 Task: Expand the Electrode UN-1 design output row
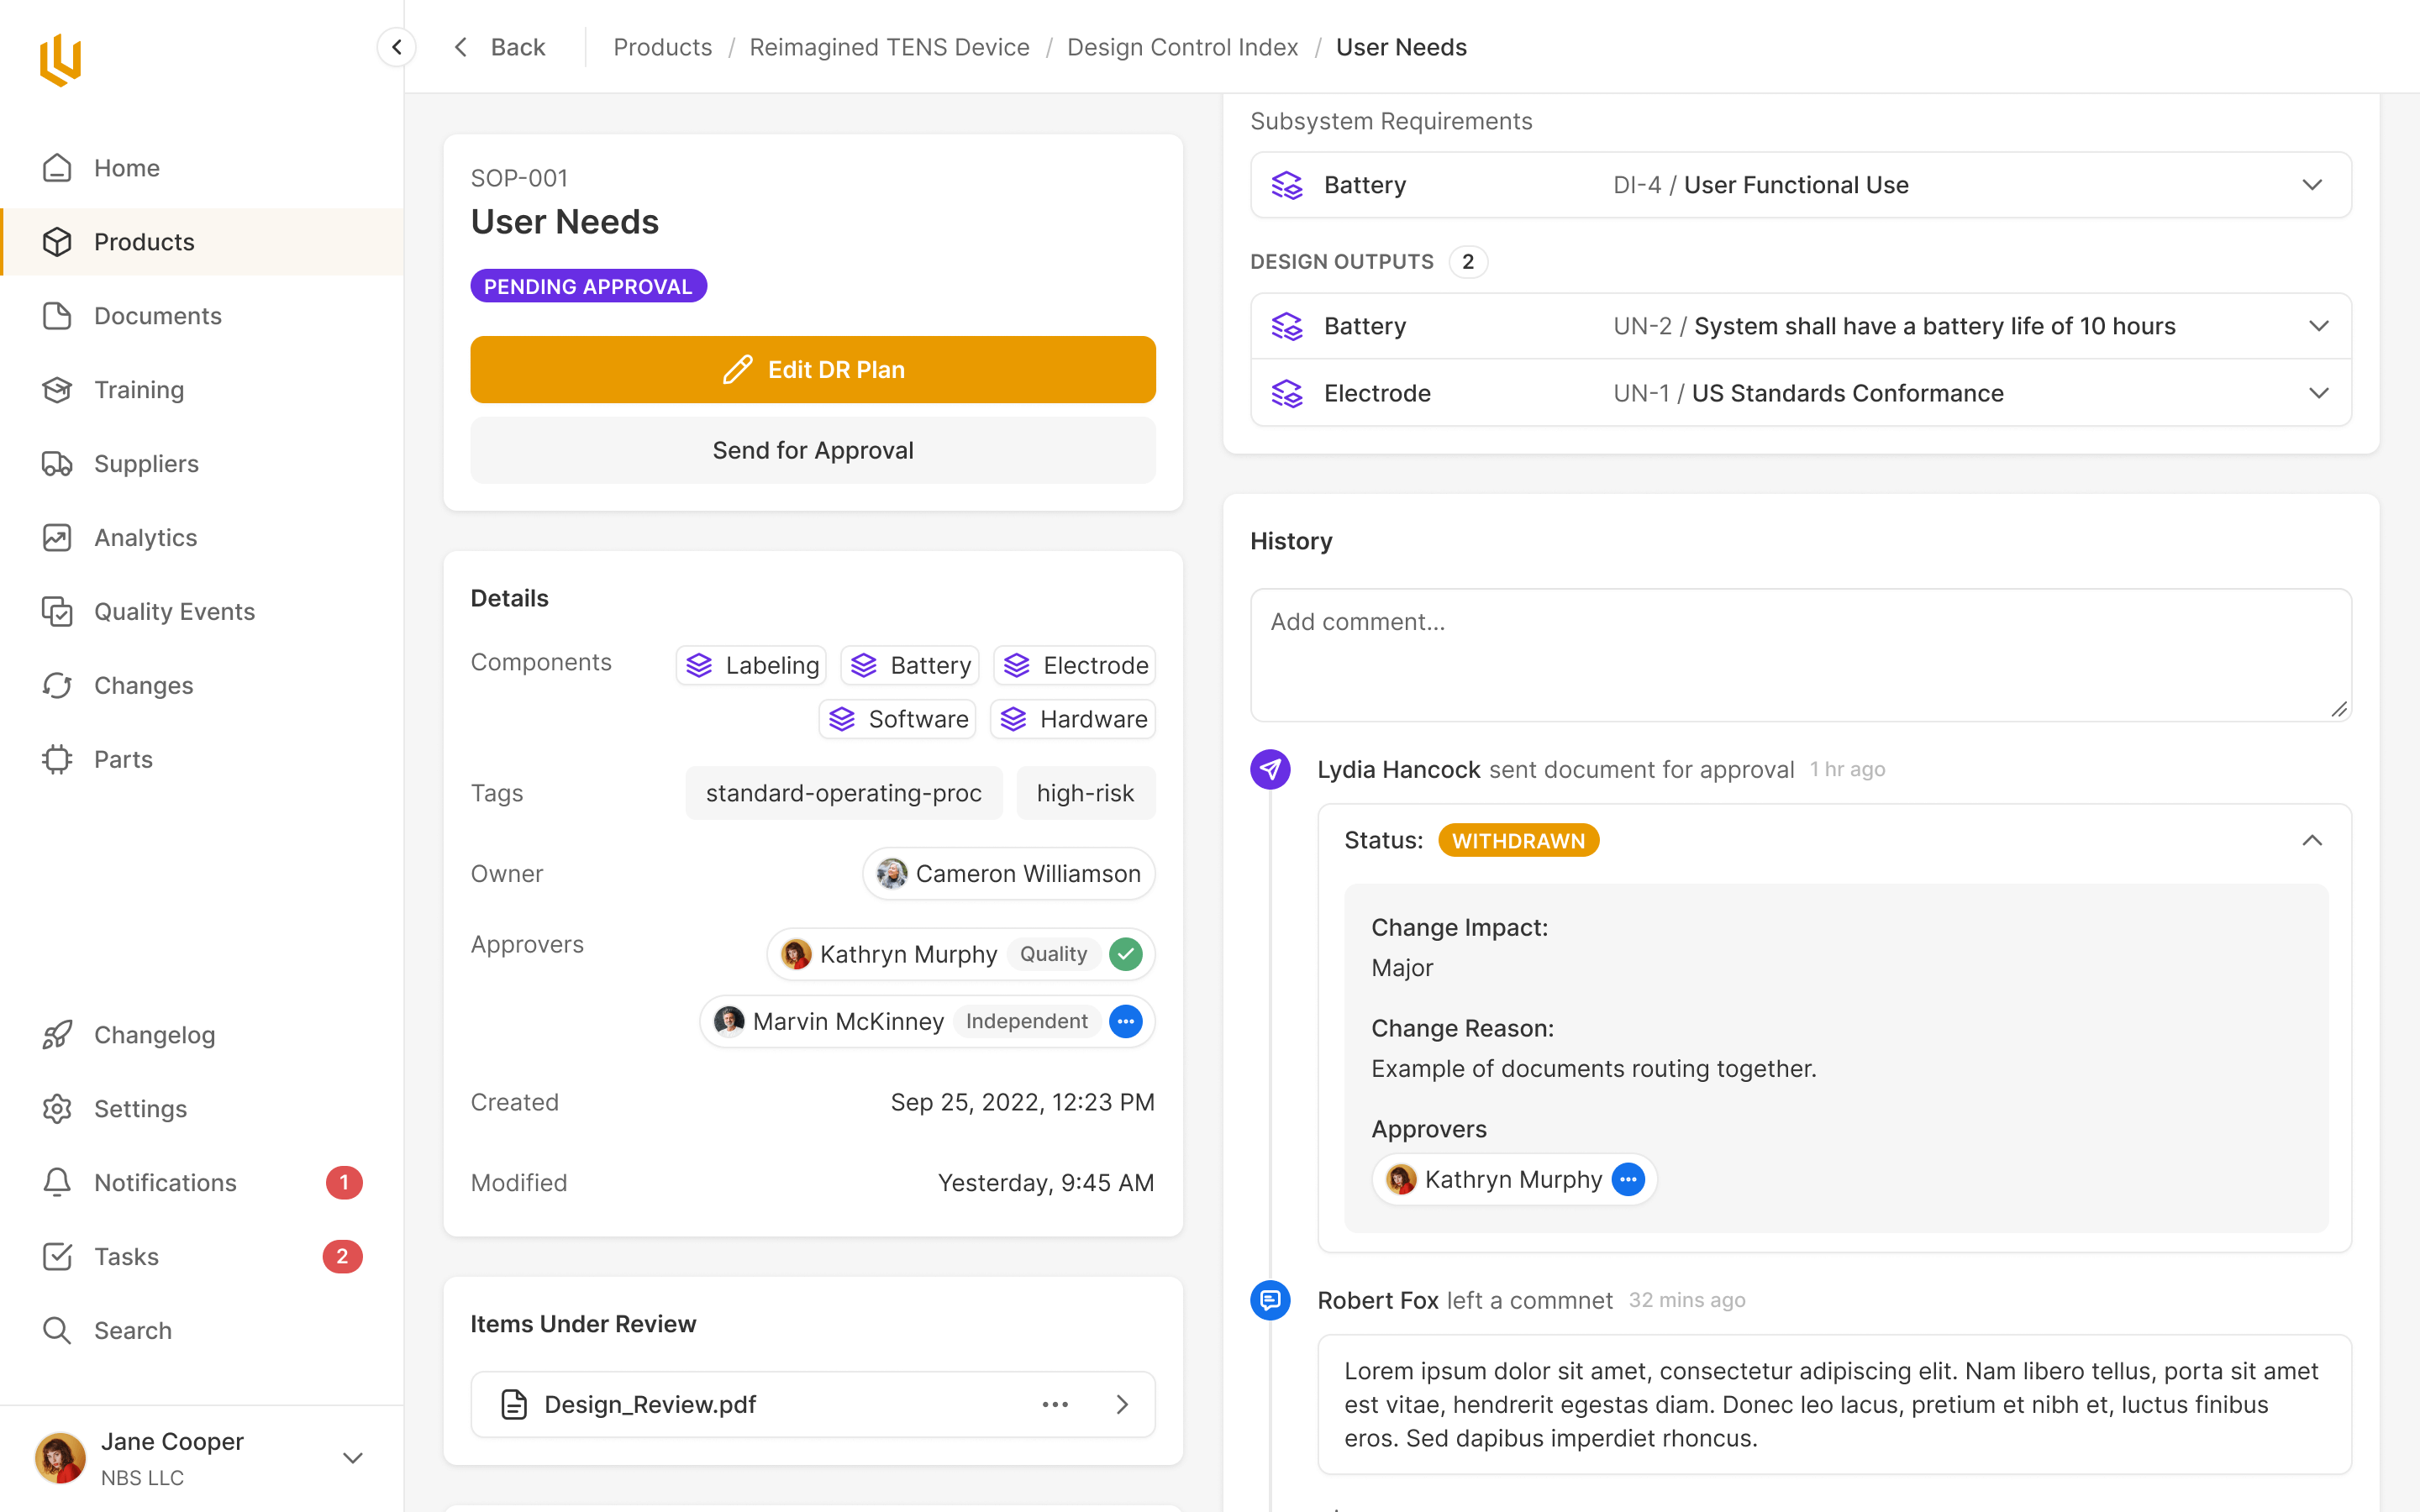(2318, 393)
